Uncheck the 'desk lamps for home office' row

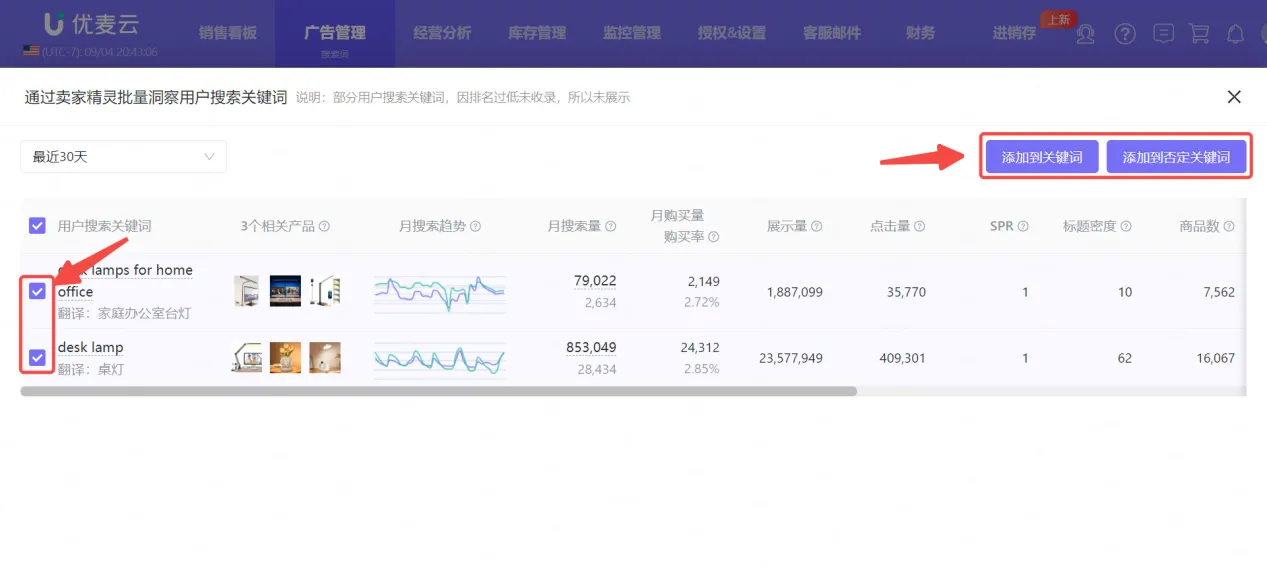pos(37,291)
